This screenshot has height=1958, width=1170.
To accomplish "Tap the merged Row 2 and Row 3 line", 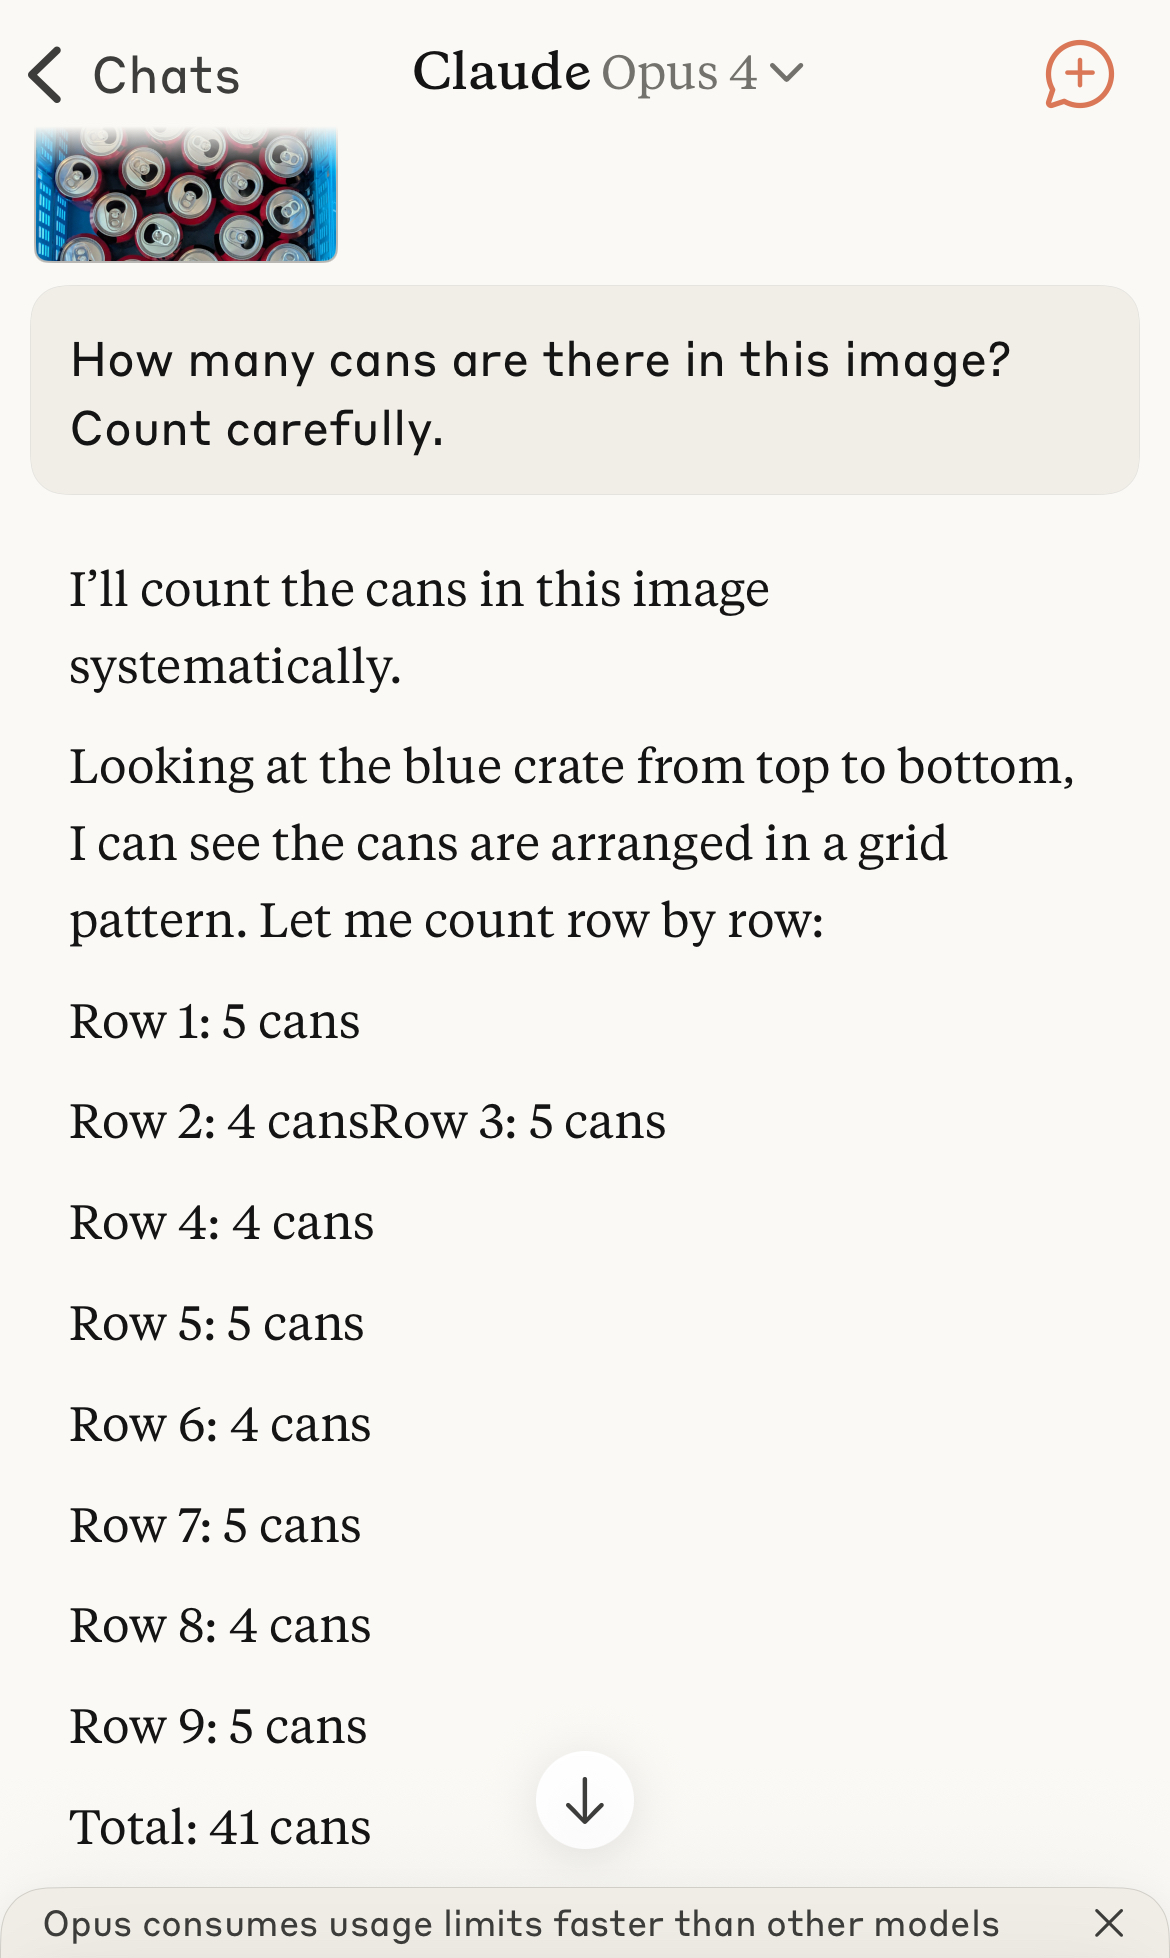I will point(367,1121).
